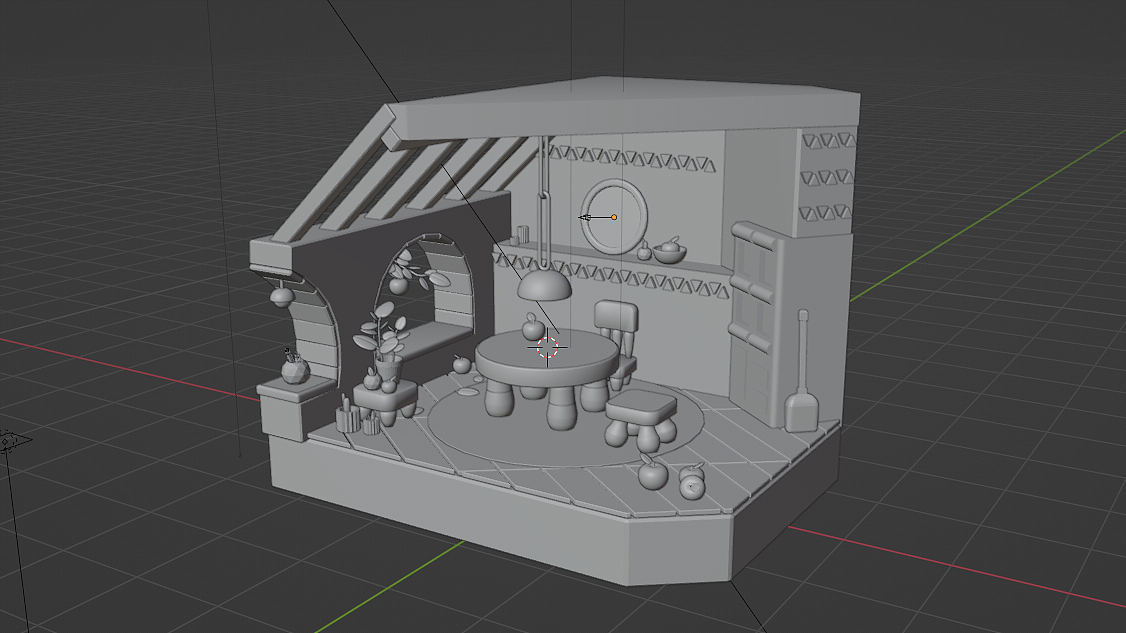
Task: Select the fruit bowl on the shelf
Action: 670,251
